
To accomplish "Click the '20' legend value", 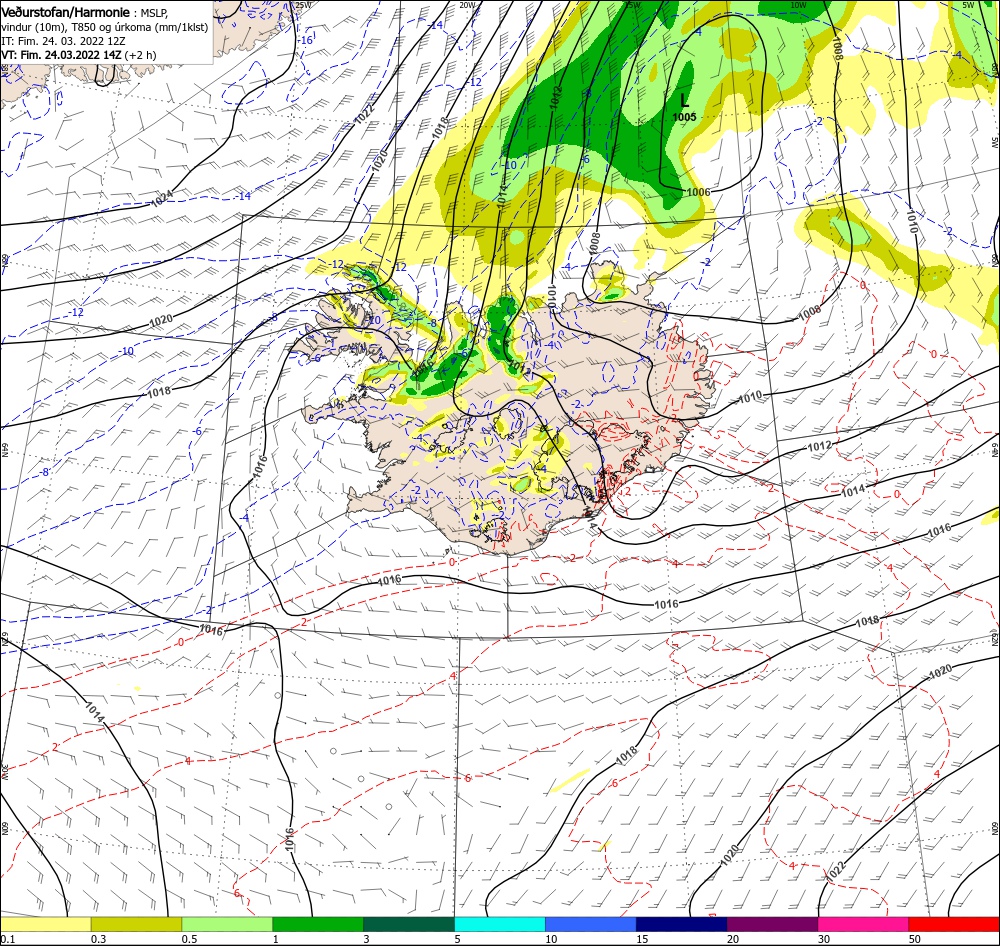I will pos(733,939).
